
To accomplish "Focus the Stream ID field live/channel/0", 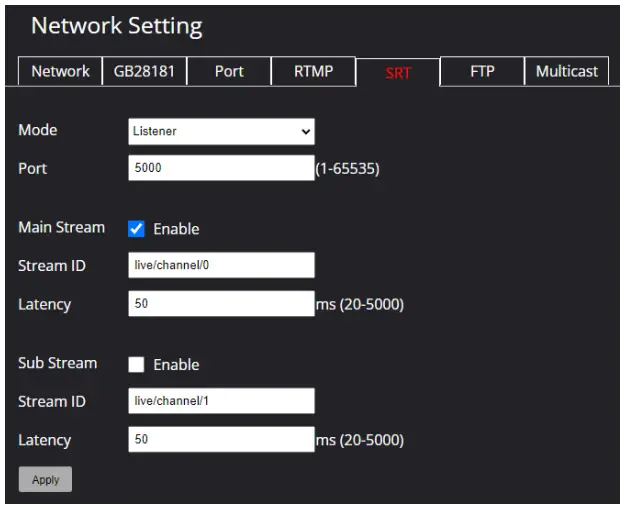I will point(221,265).
